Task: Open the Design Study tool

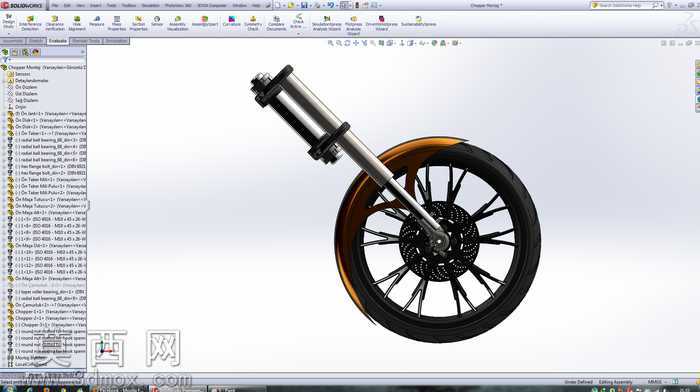Action: coord(8,21)
